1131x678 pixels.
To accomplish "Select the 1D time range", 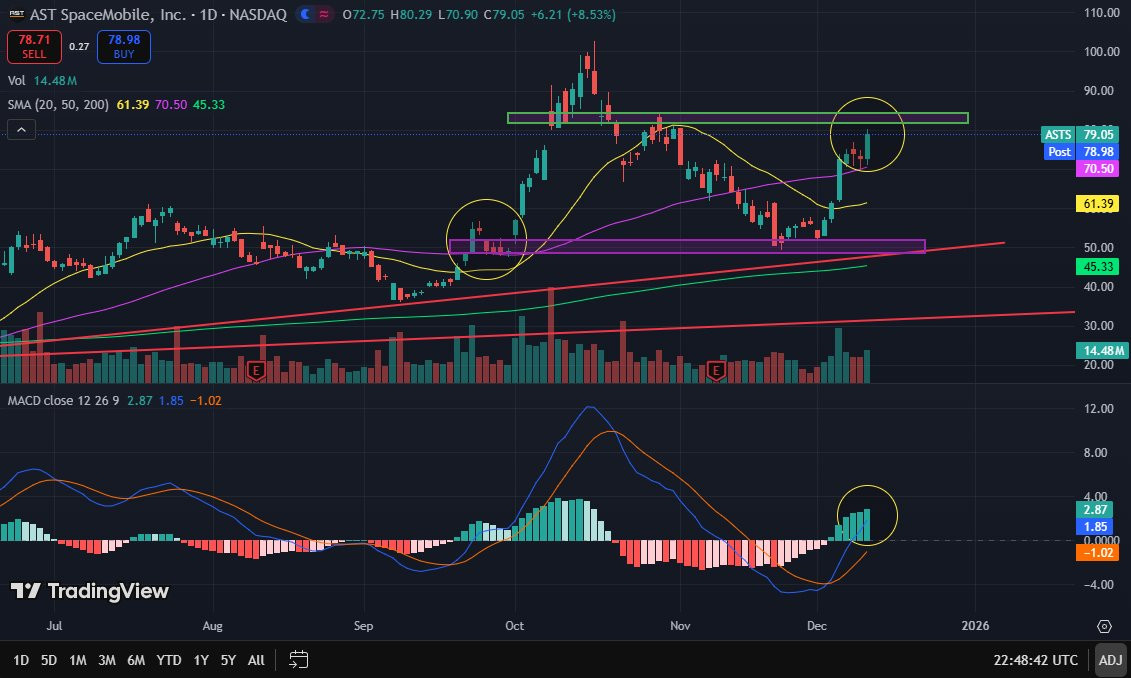I will (21, 660).
